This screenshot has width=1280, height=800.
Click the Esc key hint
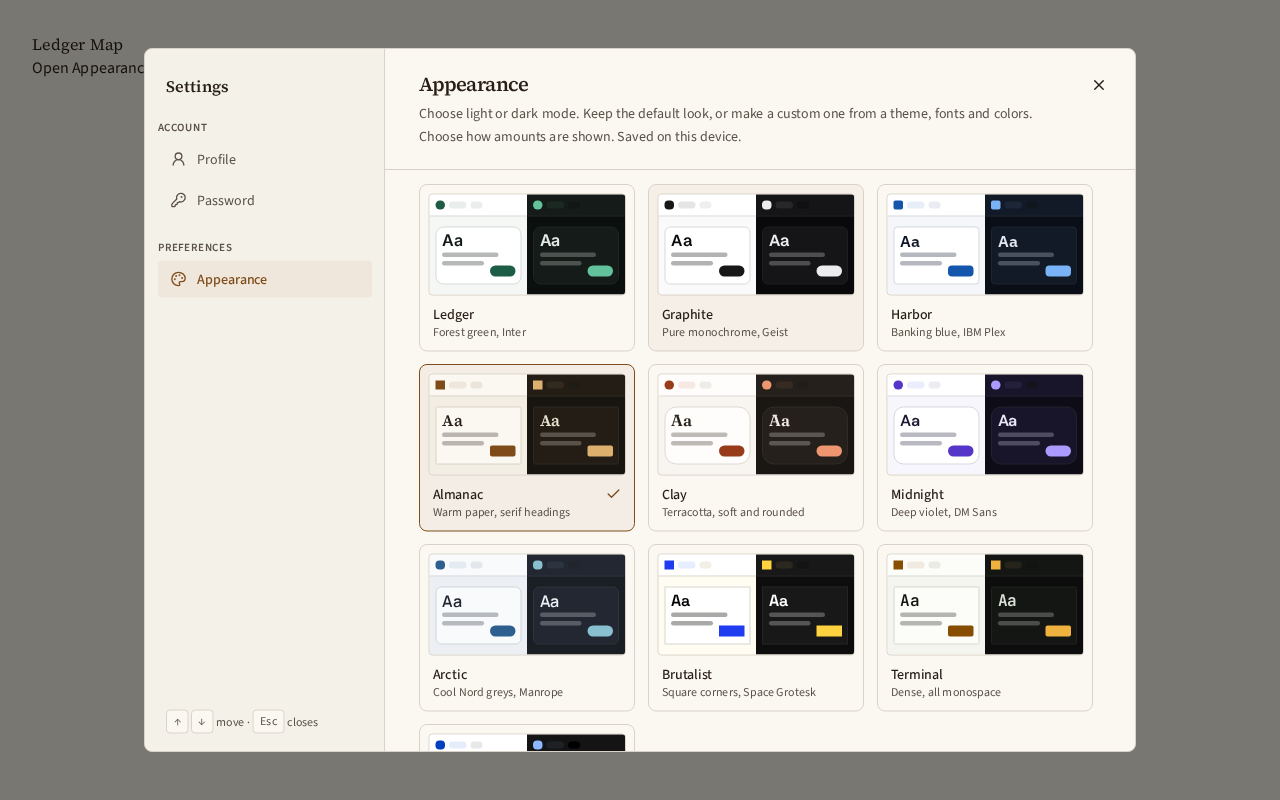point(268,722)
